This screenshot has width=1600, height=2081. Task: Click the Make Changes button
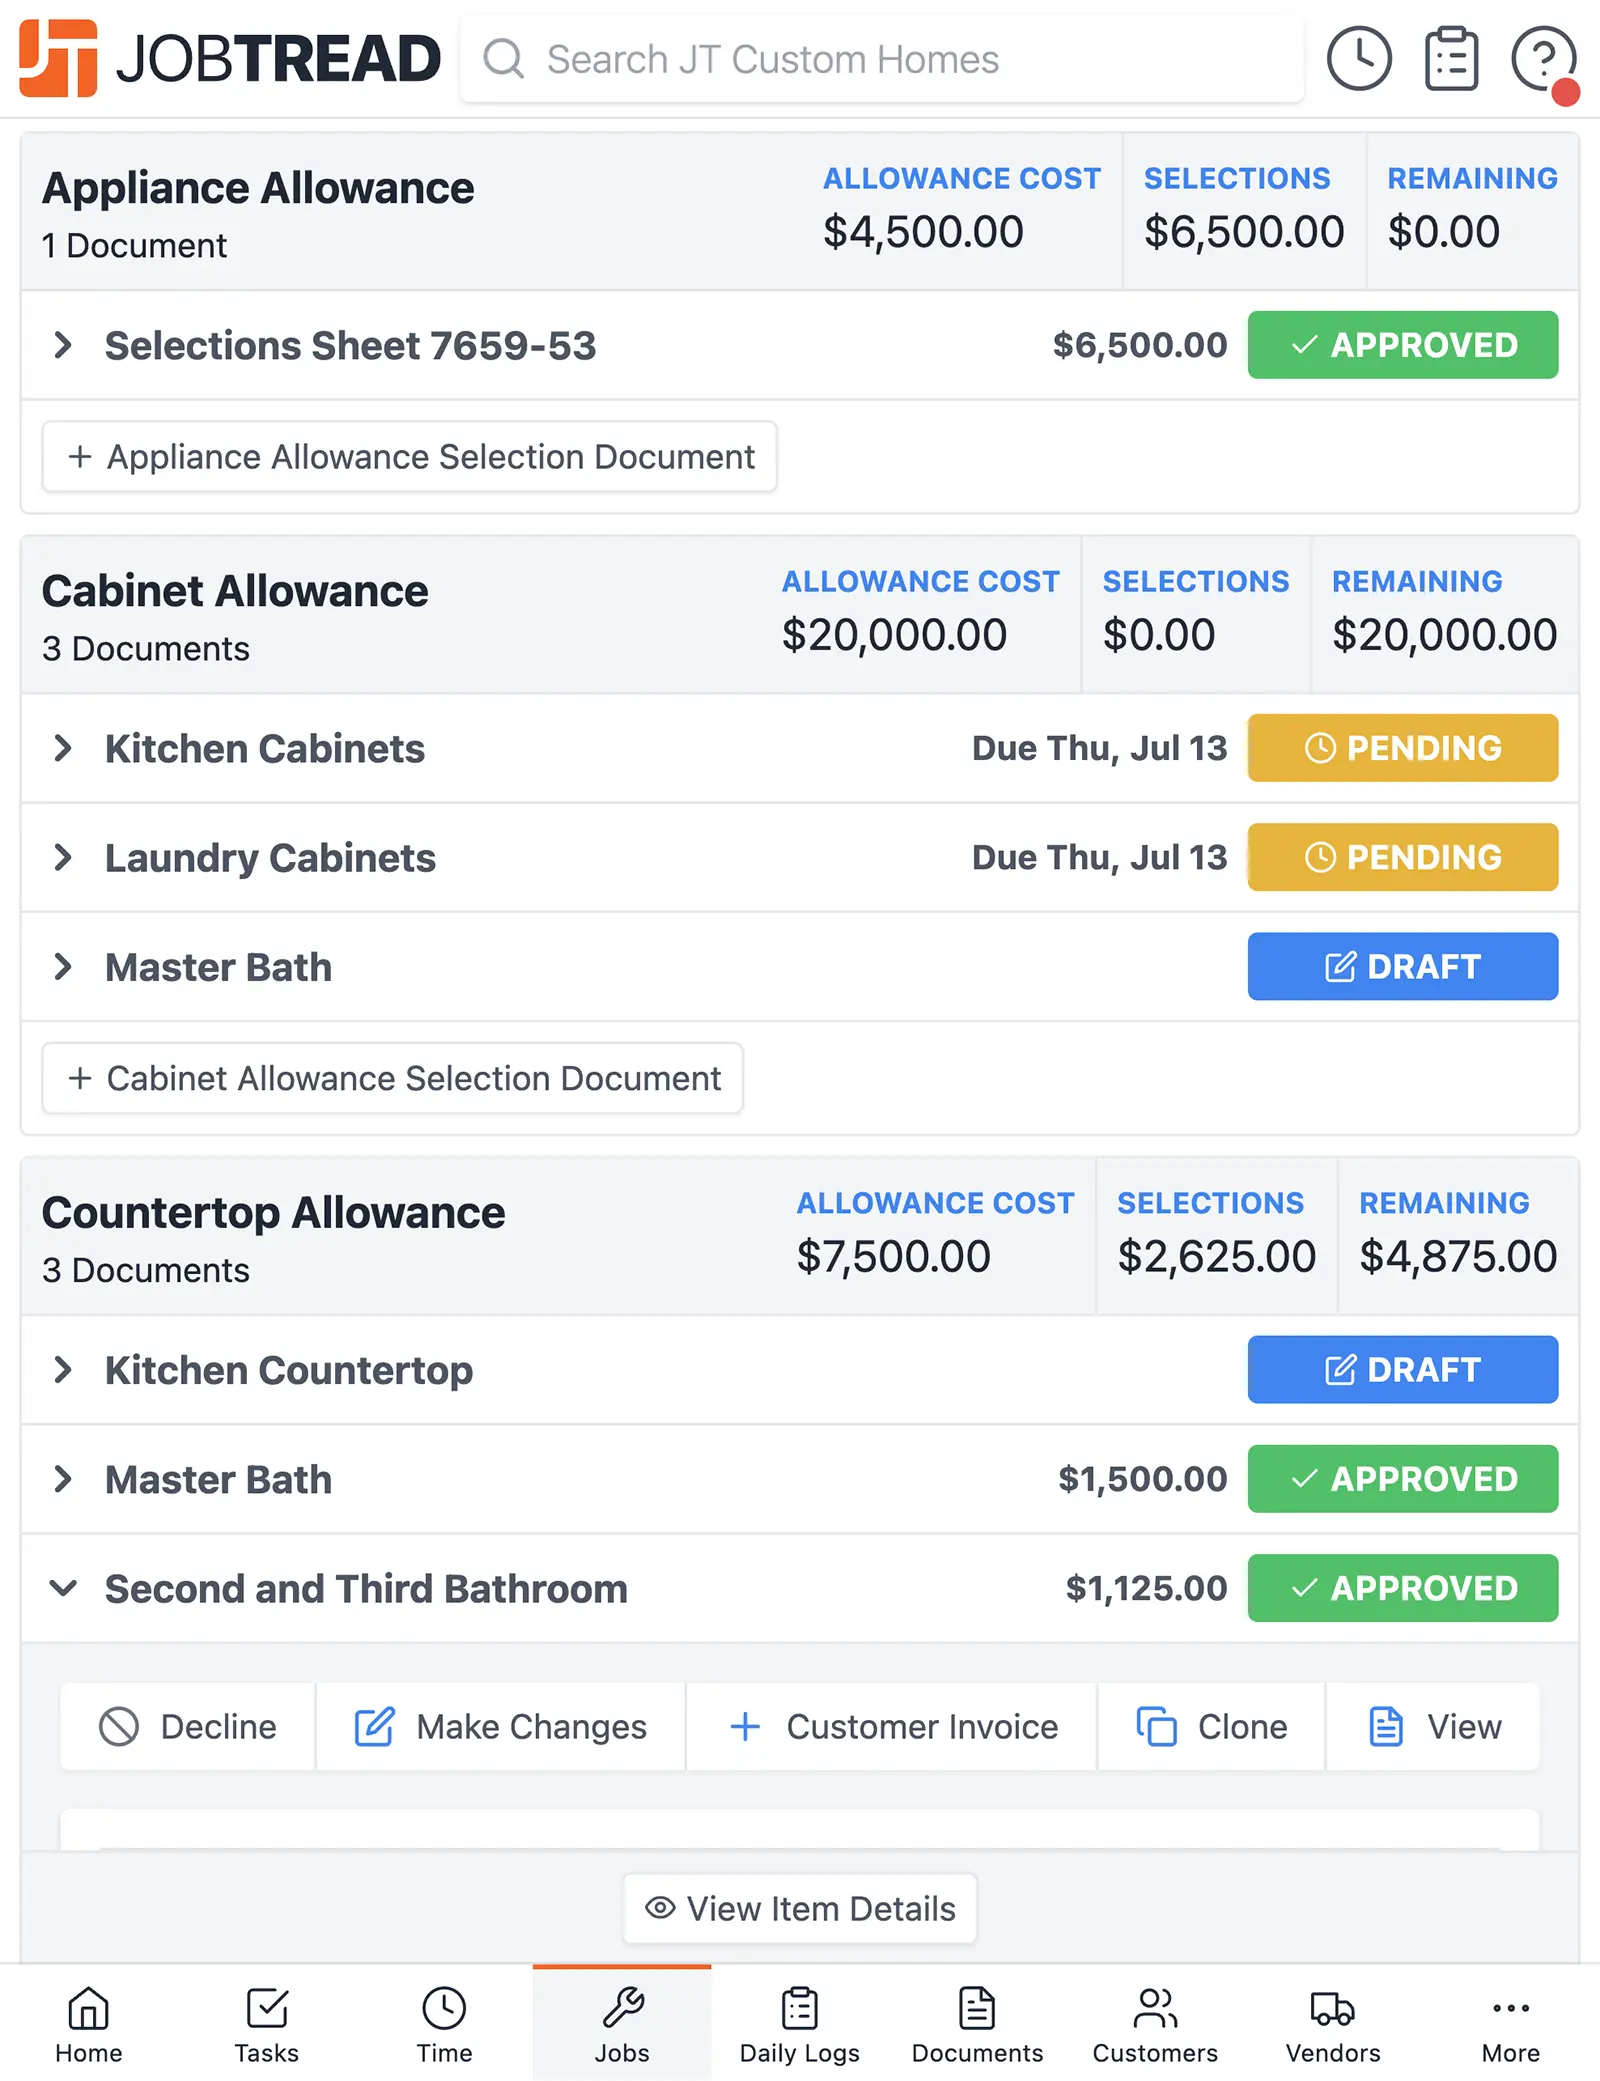500,1727
